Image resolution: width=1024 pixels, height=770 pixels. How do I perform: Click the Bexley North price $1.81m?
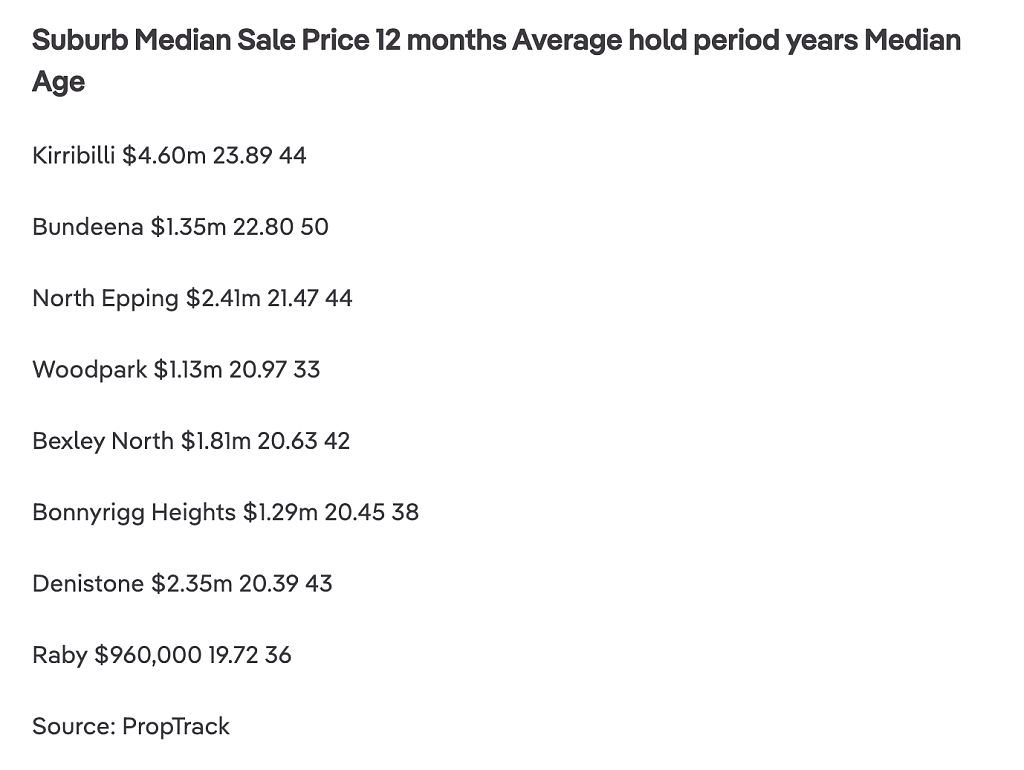pos(216,441)
